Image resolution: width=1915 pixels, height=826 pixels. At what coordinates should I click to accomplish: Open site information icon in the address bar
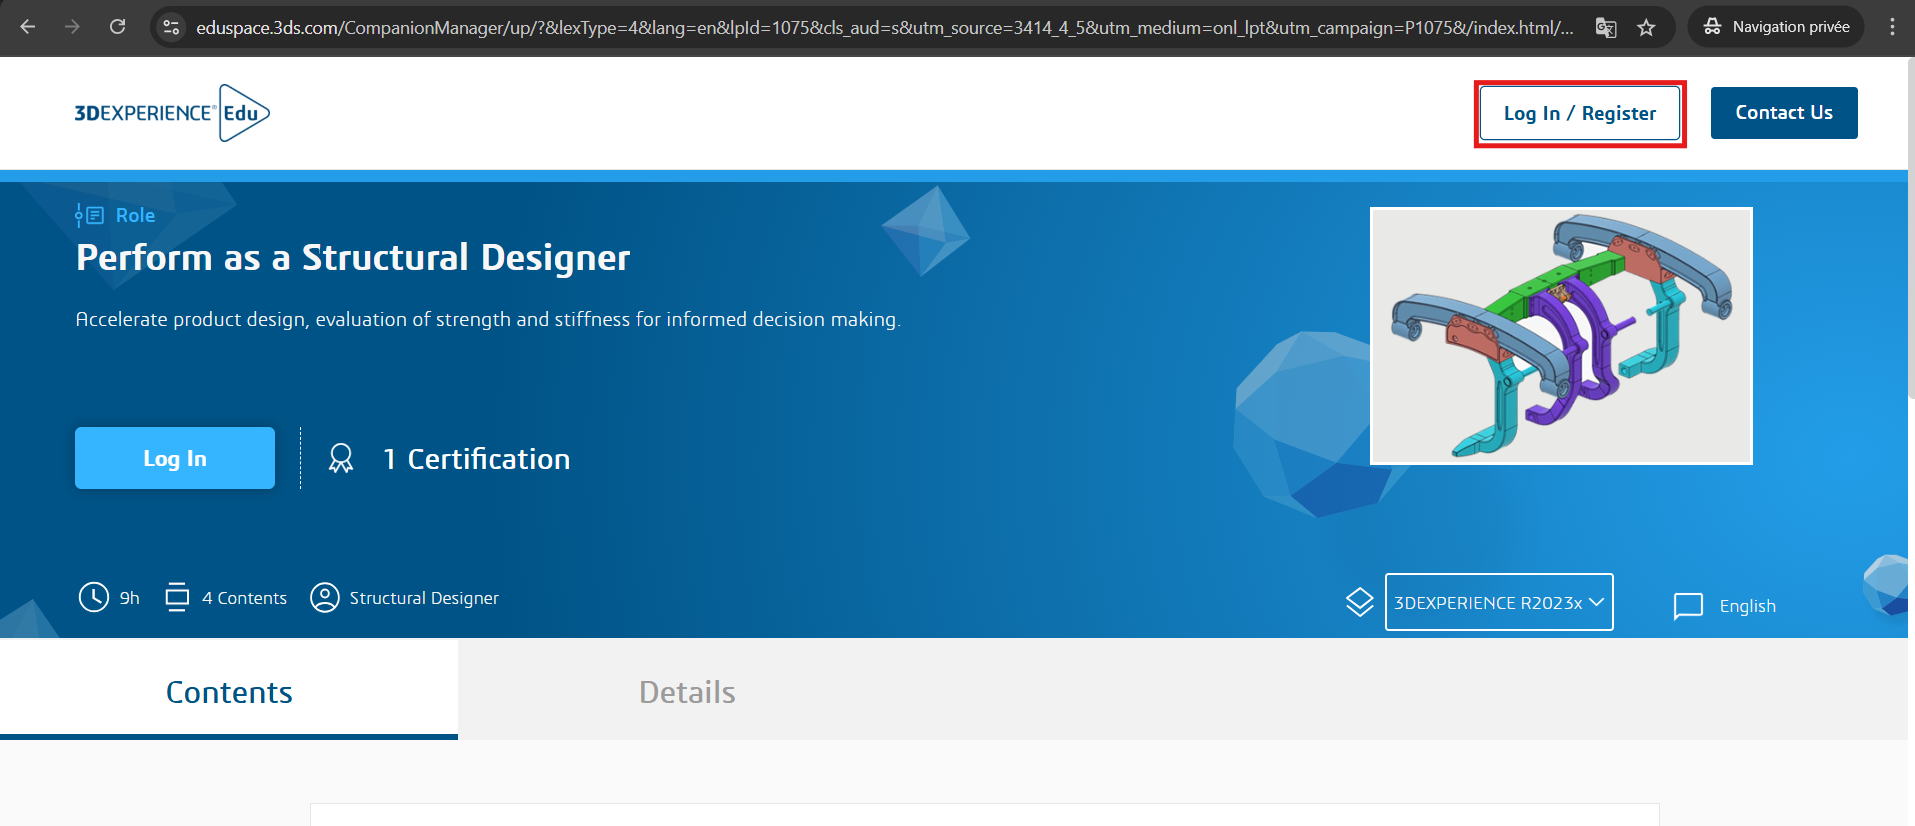click(x=172, y=27)
